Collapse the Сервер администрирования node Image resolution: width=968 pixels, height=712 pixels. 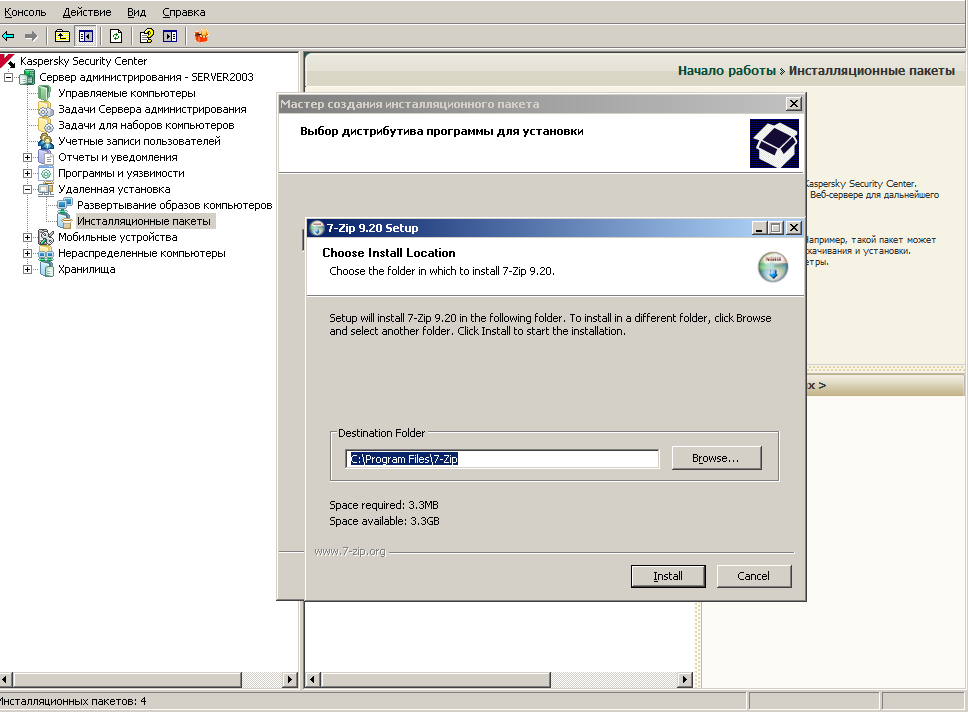8,77
